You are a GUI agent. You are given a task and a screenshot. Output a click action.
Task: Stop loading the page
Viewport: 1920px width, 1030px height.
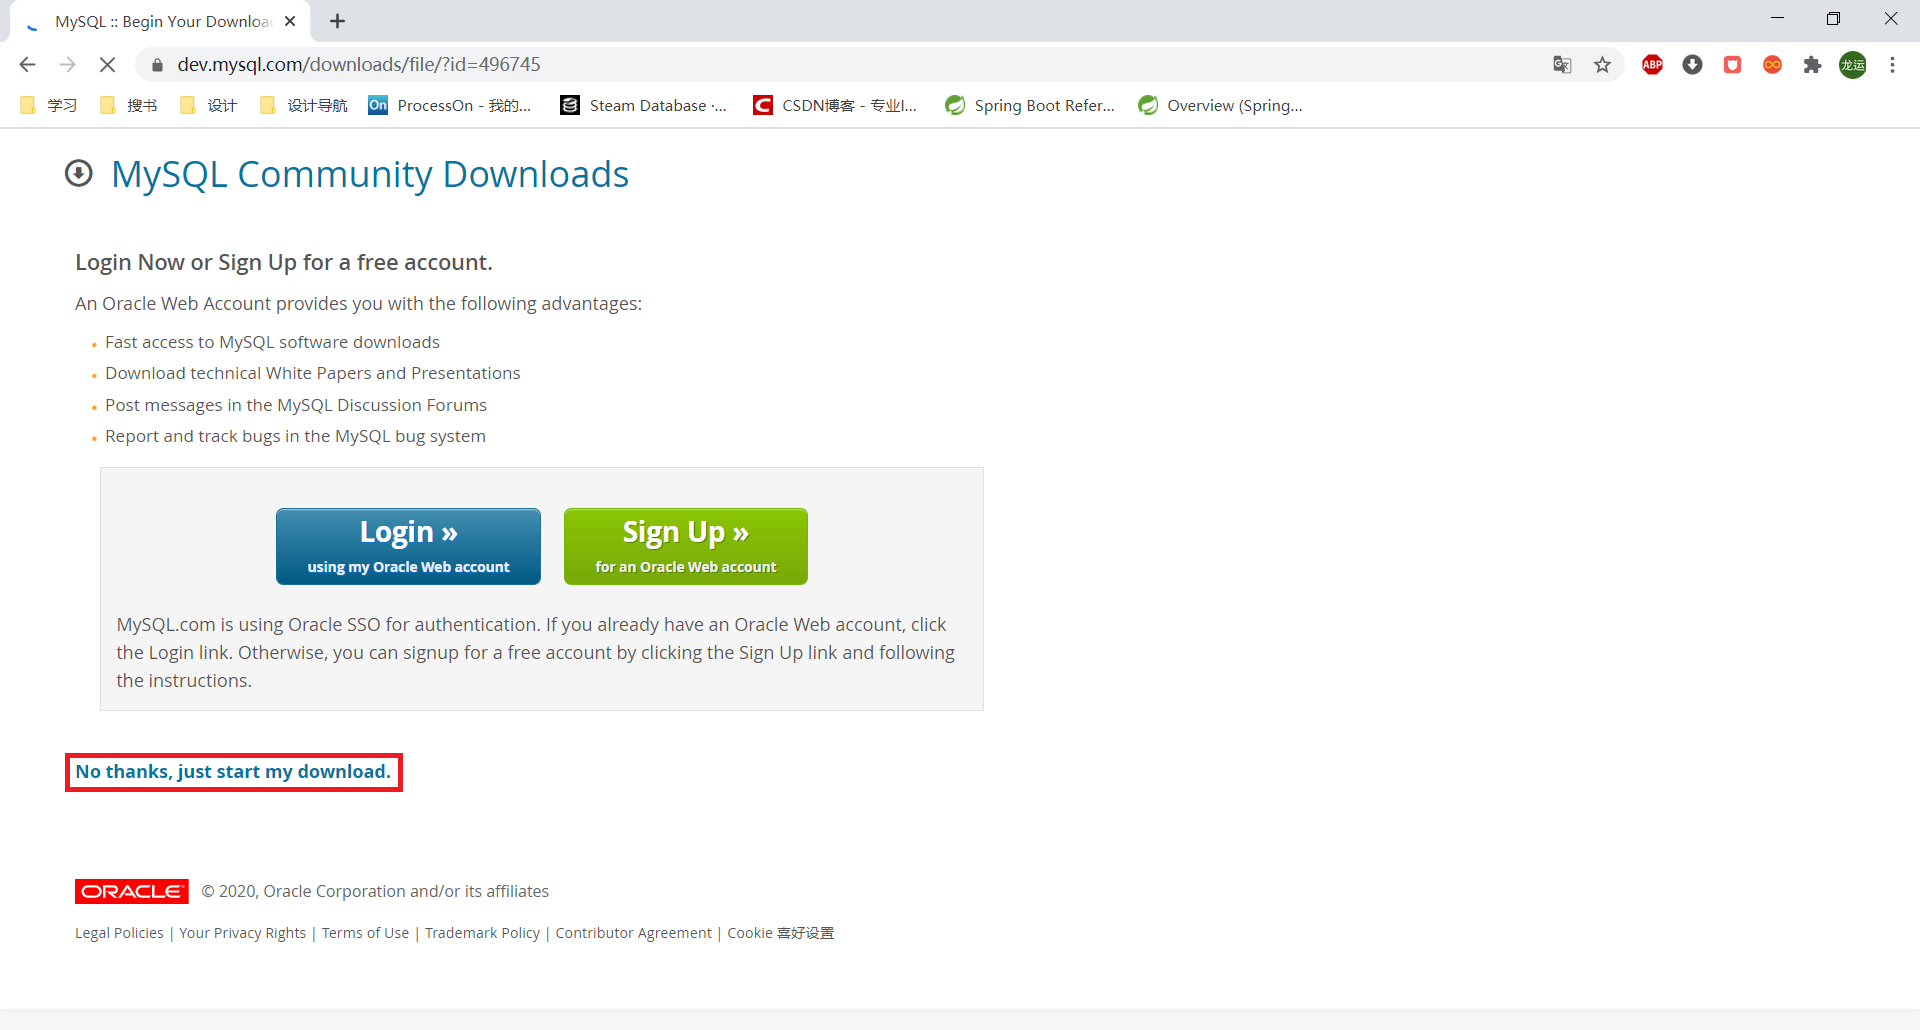(107, 65)
